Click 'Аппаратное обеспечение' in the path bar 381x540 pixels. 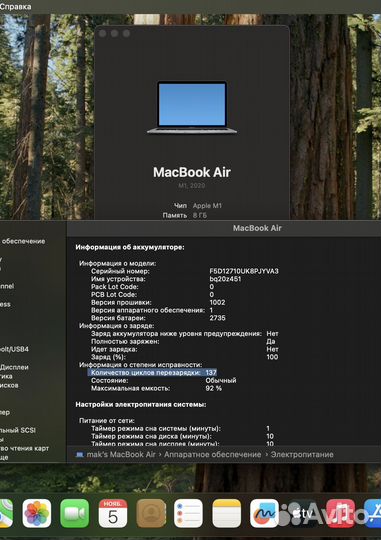213,454
